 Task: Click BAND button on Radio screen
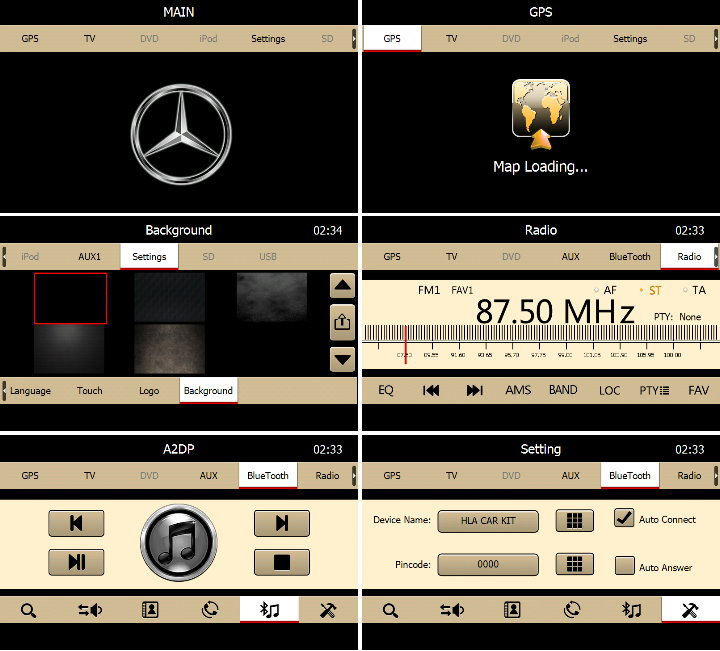[563, 390]
